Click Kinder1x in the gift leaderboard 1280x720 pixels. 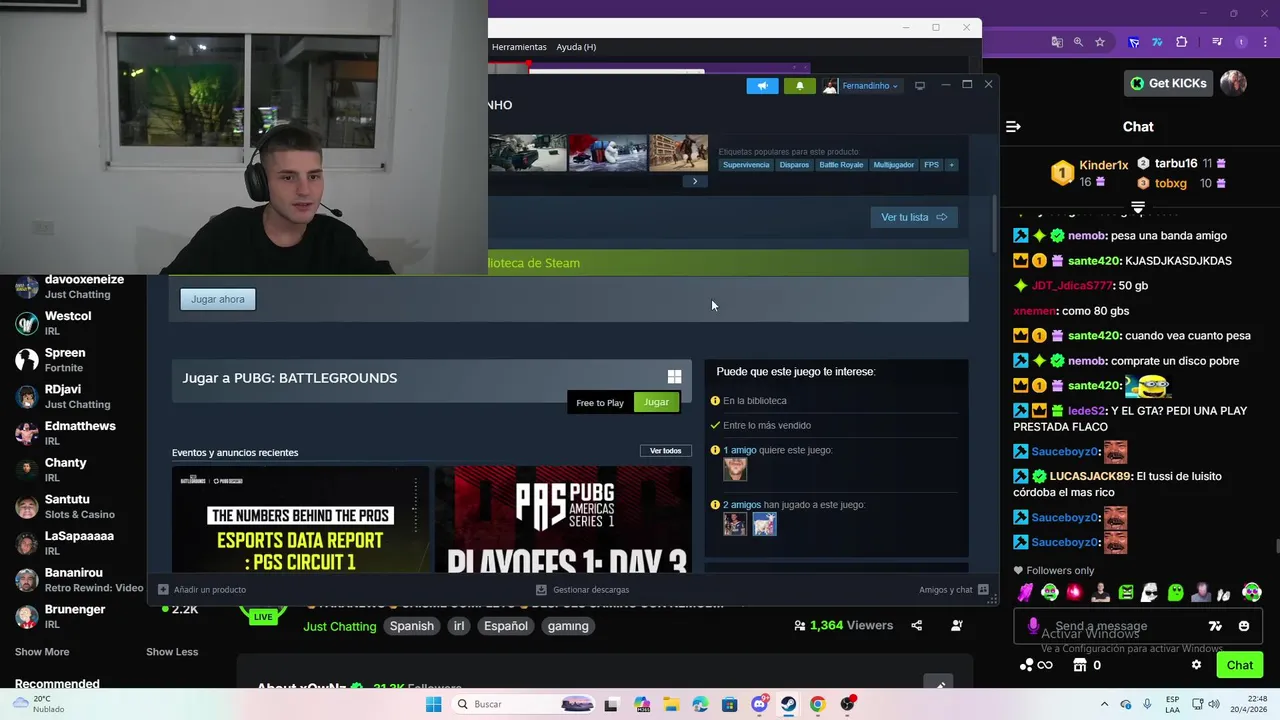pos(1103,165)
